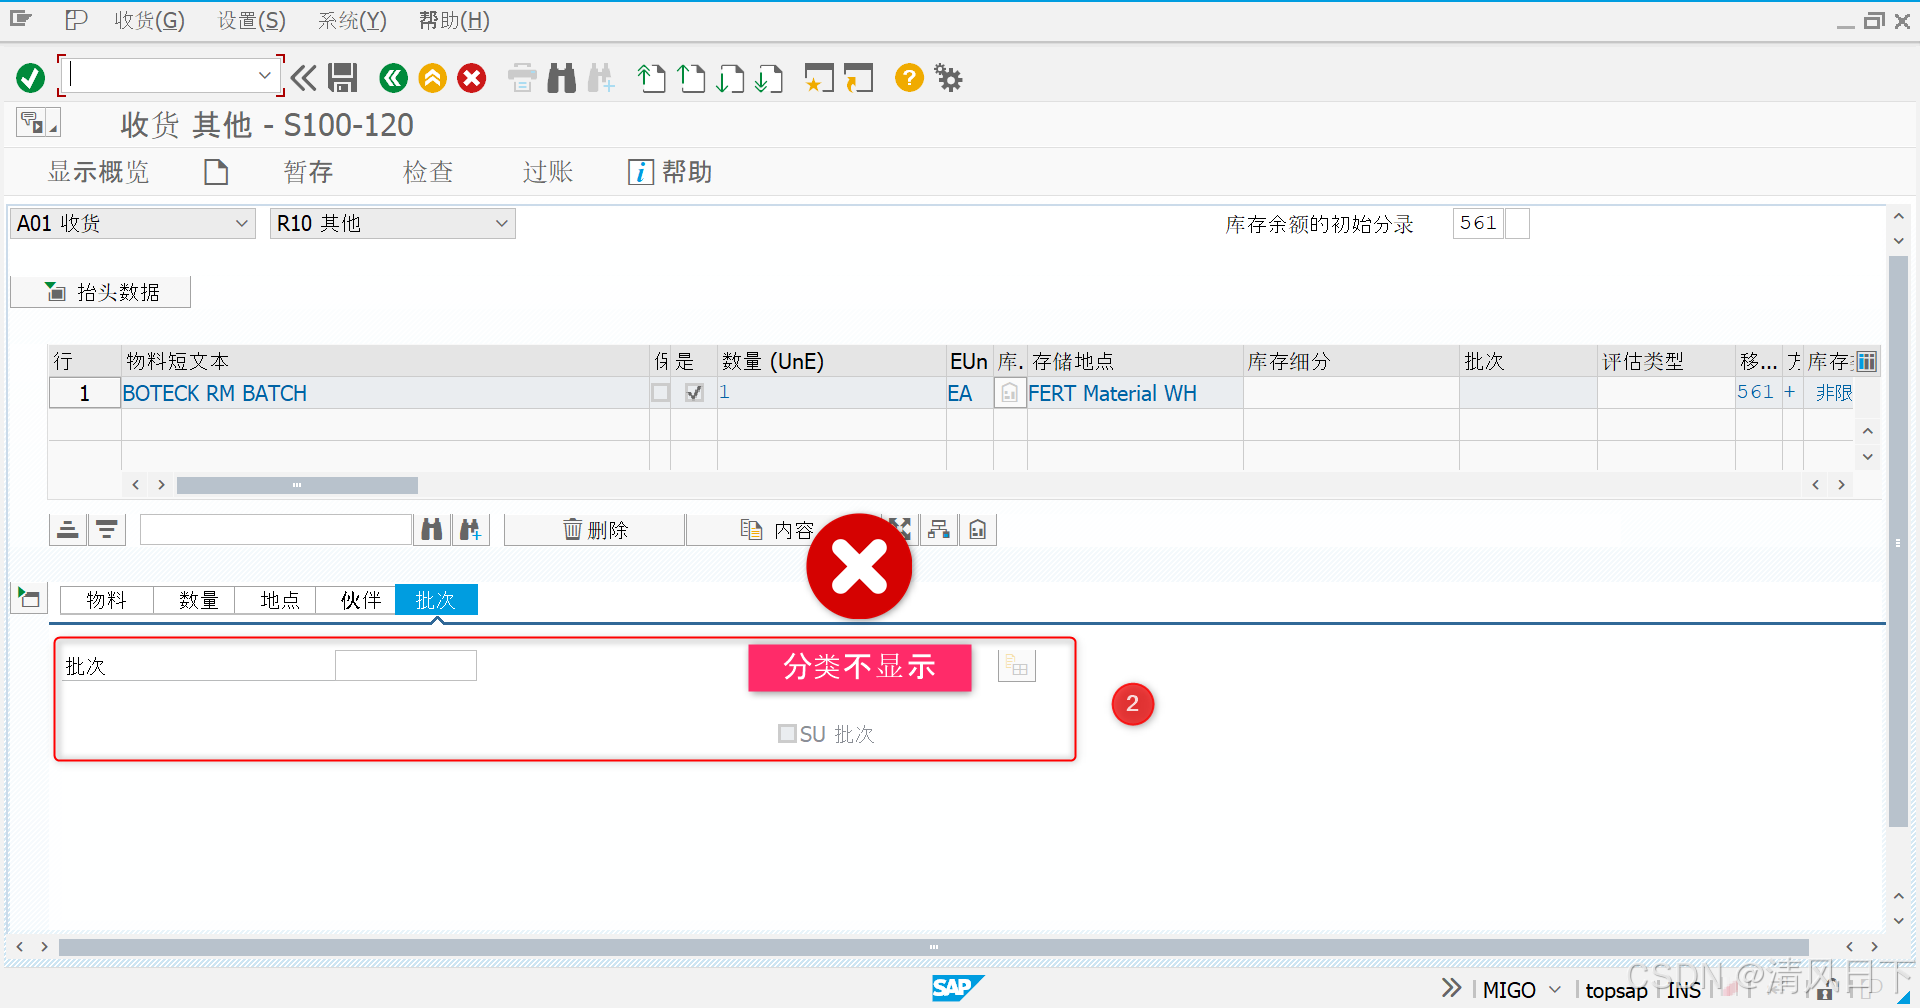Viewport: 1920px width, 1008px height.
Task: Click the 暂存 button
Action: pos(308,172)
